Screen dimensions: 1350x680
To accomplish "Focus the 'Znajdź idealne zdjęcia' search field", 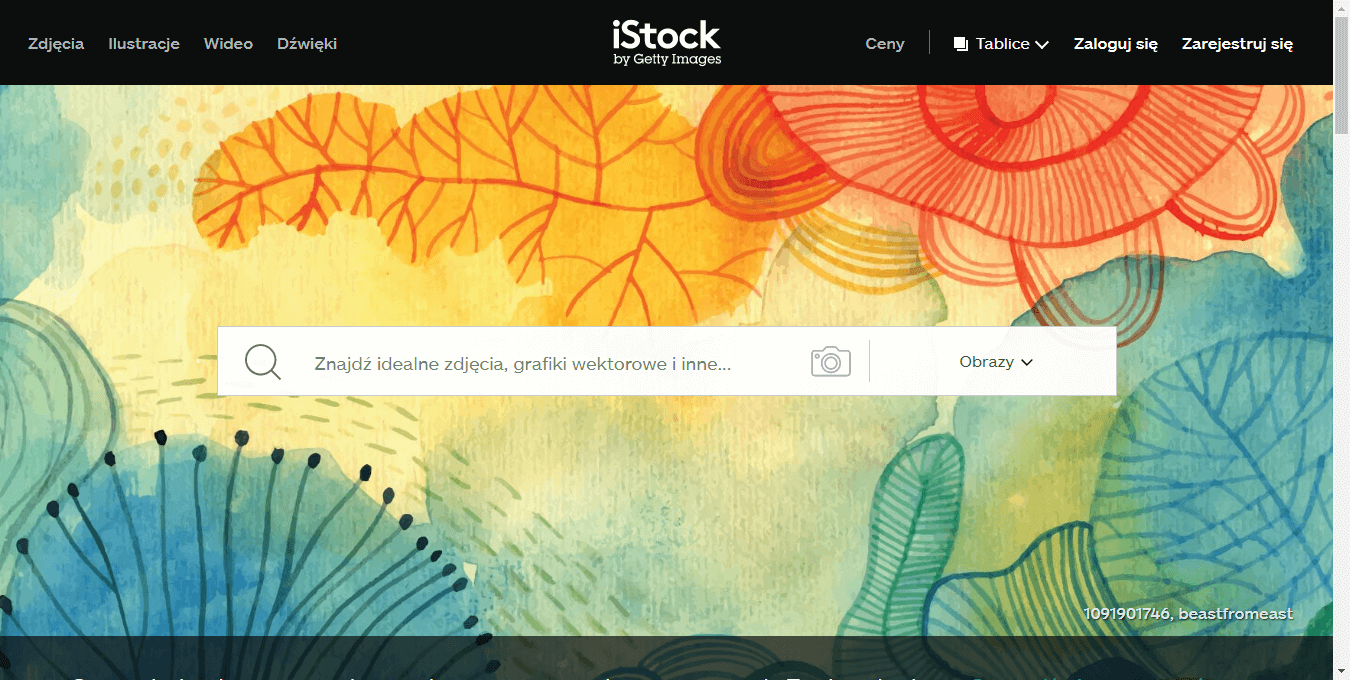I will tap(546, 363).
